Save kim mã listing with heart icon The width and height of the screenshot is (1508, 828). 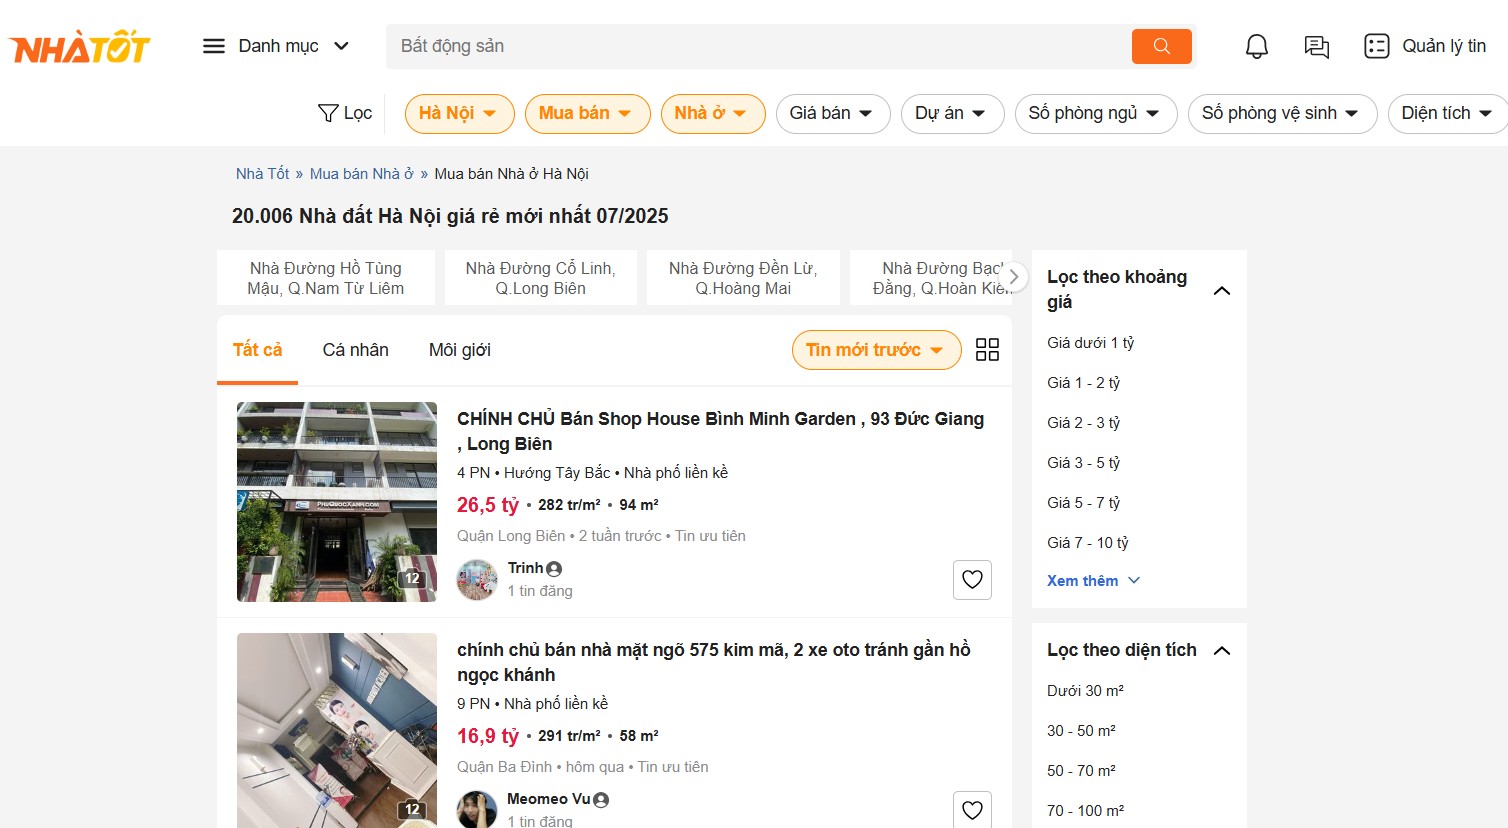tap(972, 810)
